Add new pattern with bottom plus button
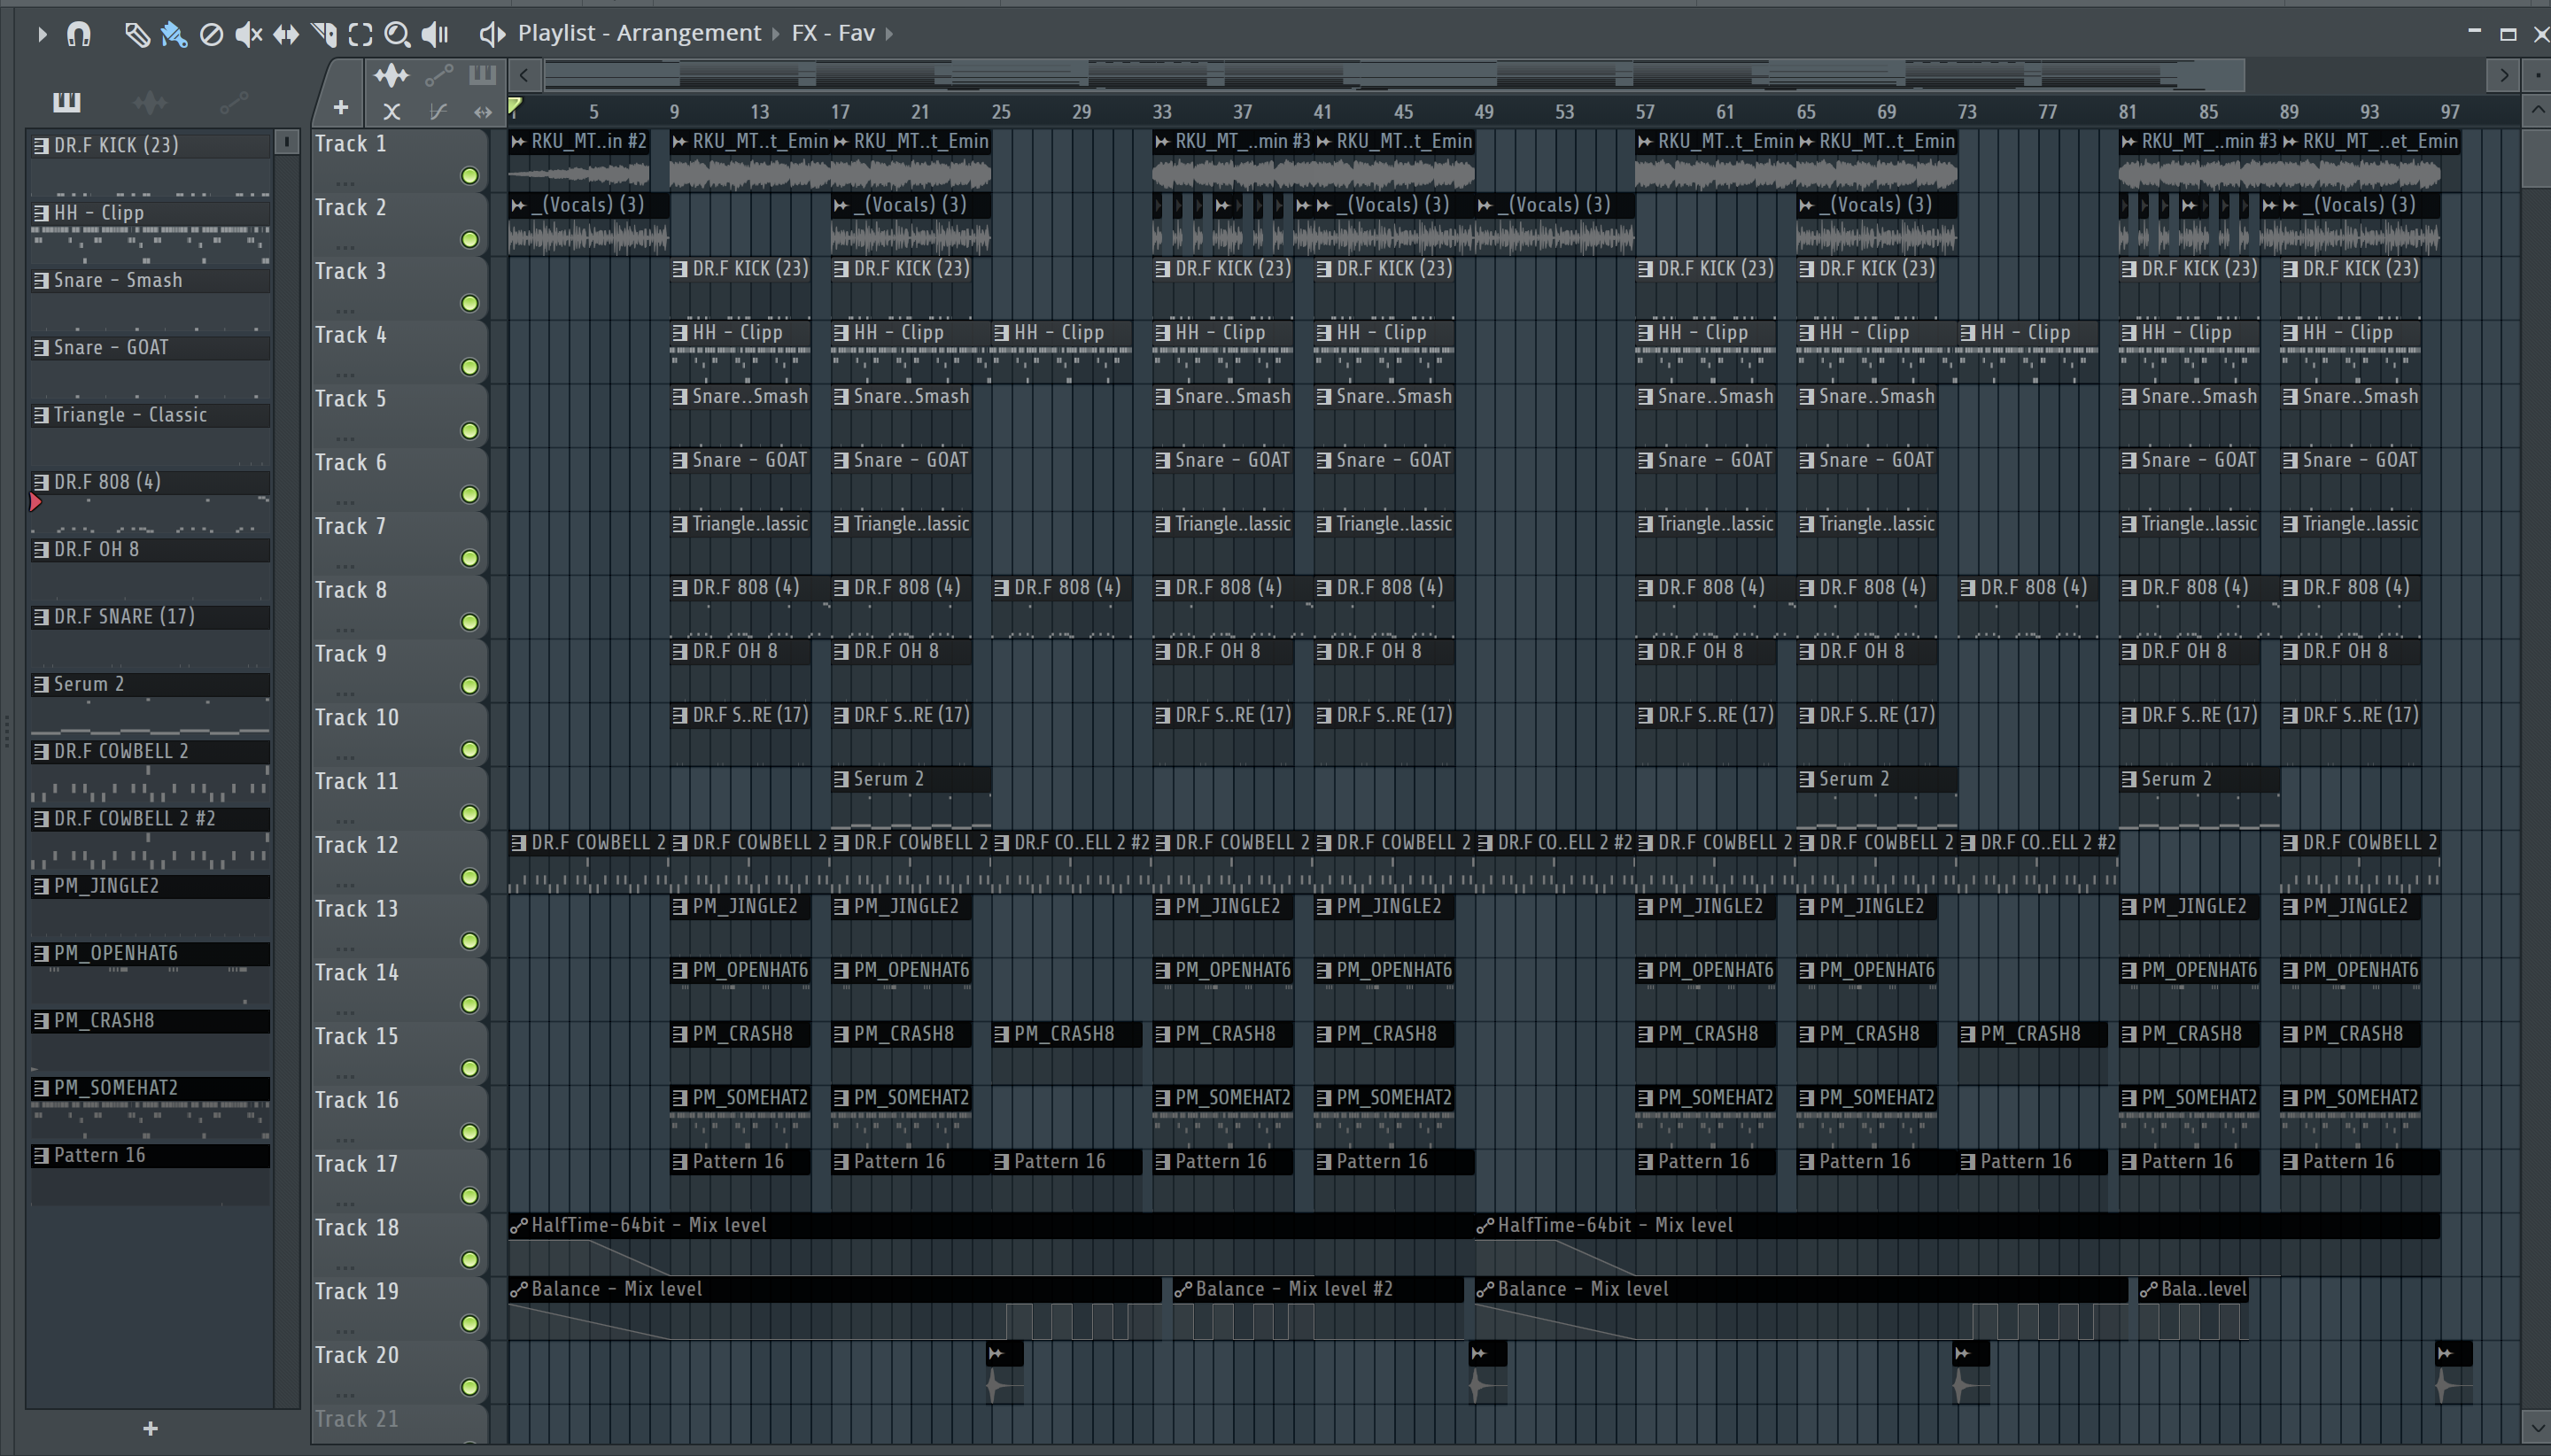The height and width of the screenshot is (1456, 2551). coord(150,1429)
